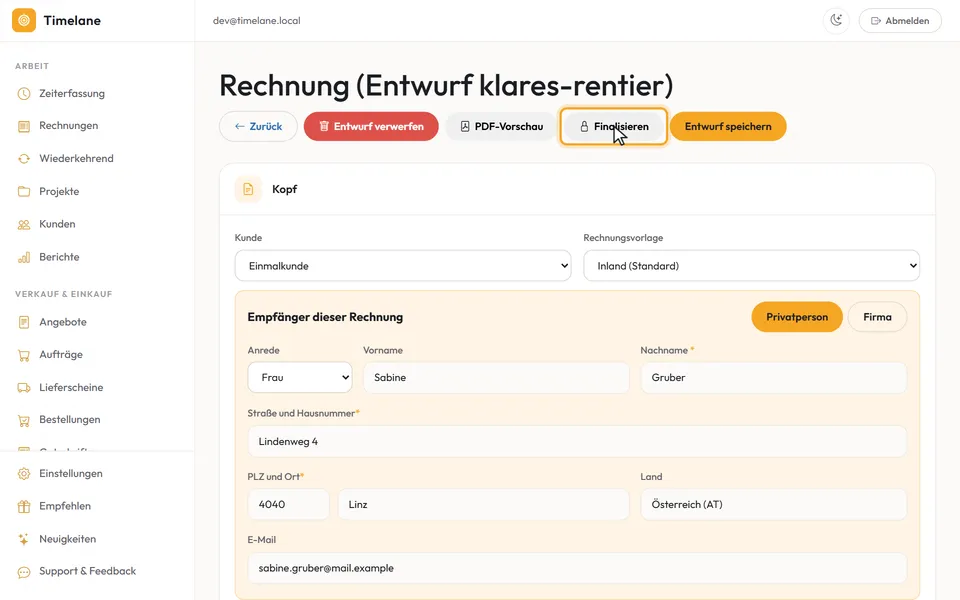This screenshot has width=960, height=600.
Task: Click Finalisieren button
Action: [613, 127]
